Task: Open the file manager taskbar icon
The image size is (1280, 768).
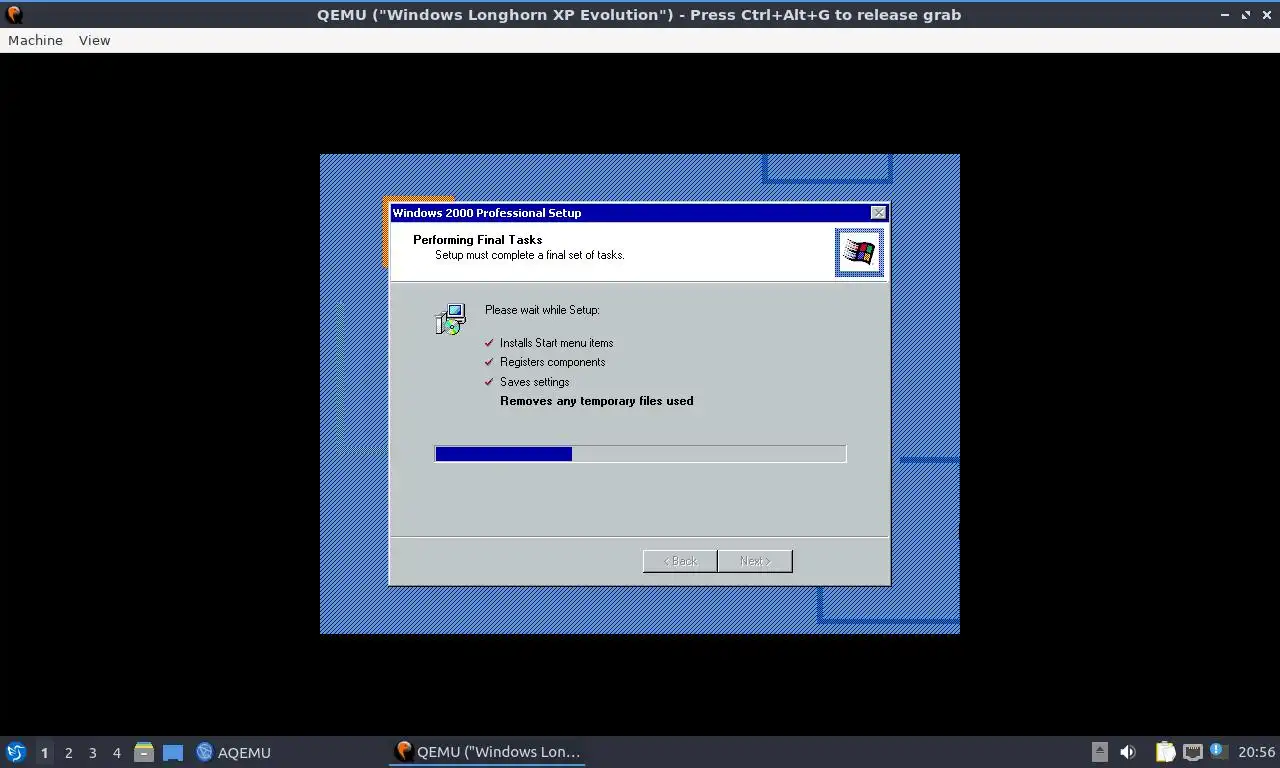Action: 144,752
